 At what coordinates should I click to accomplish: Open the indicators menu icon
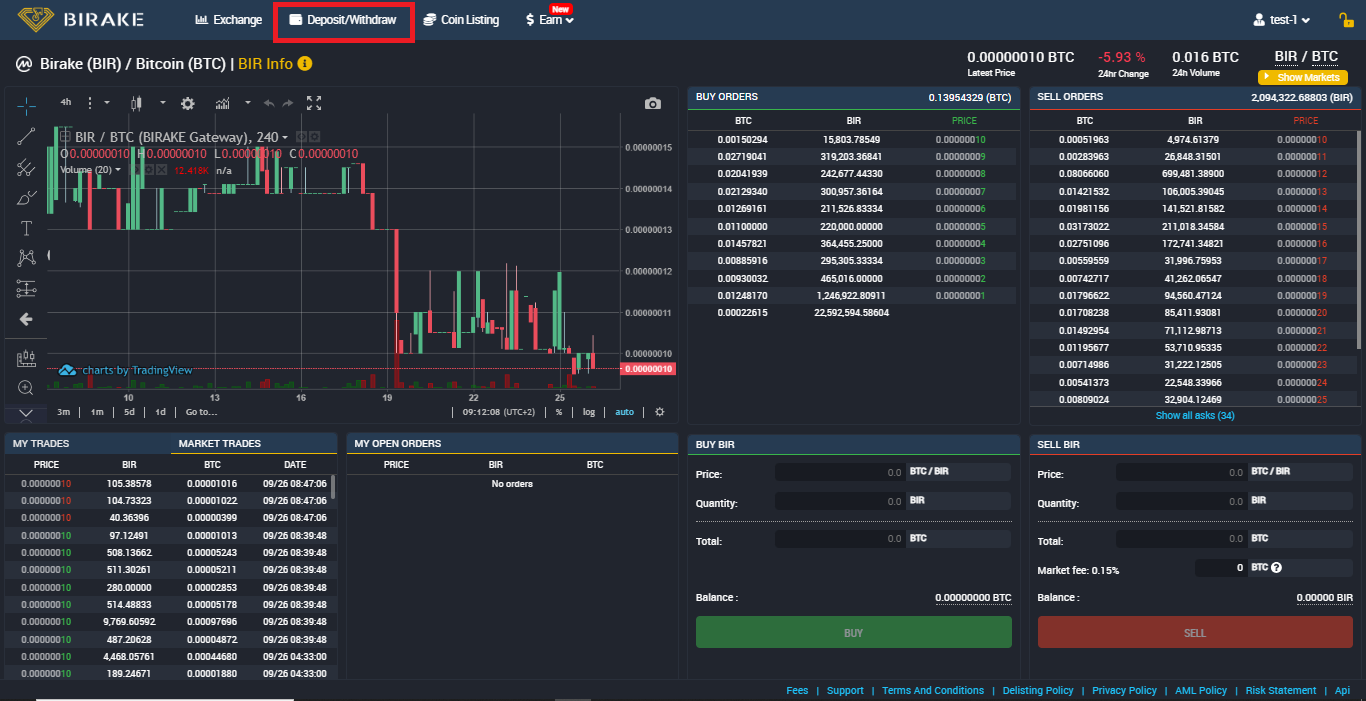pos(222,103)
